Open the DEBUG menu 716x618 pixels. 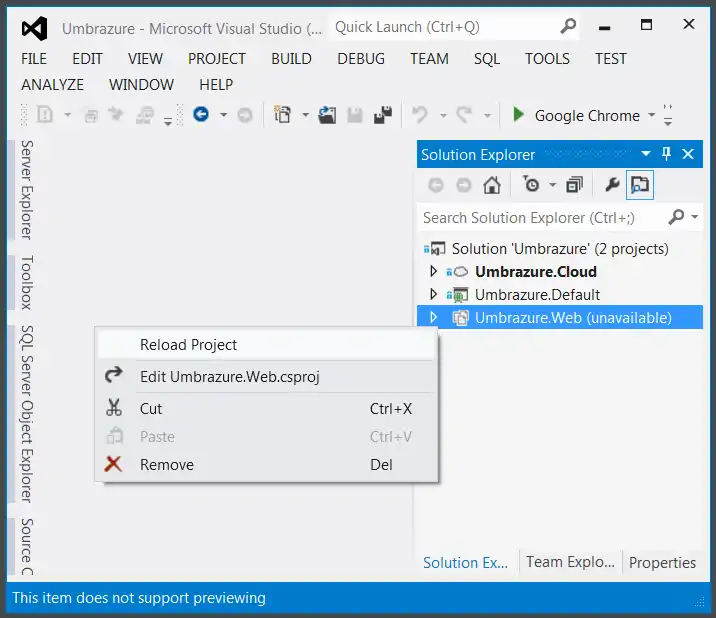tap(361, 58)
